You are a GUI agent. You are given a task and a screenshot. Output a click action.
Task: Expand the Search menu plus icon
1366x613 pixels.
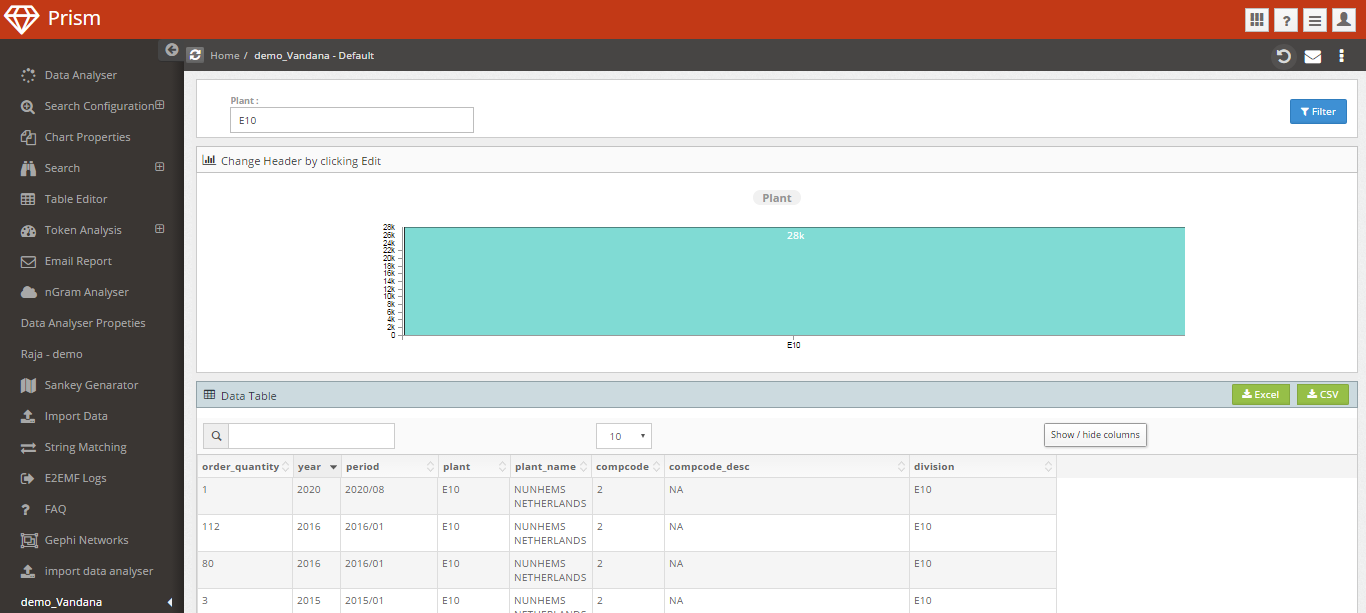(x=160, y=167)
